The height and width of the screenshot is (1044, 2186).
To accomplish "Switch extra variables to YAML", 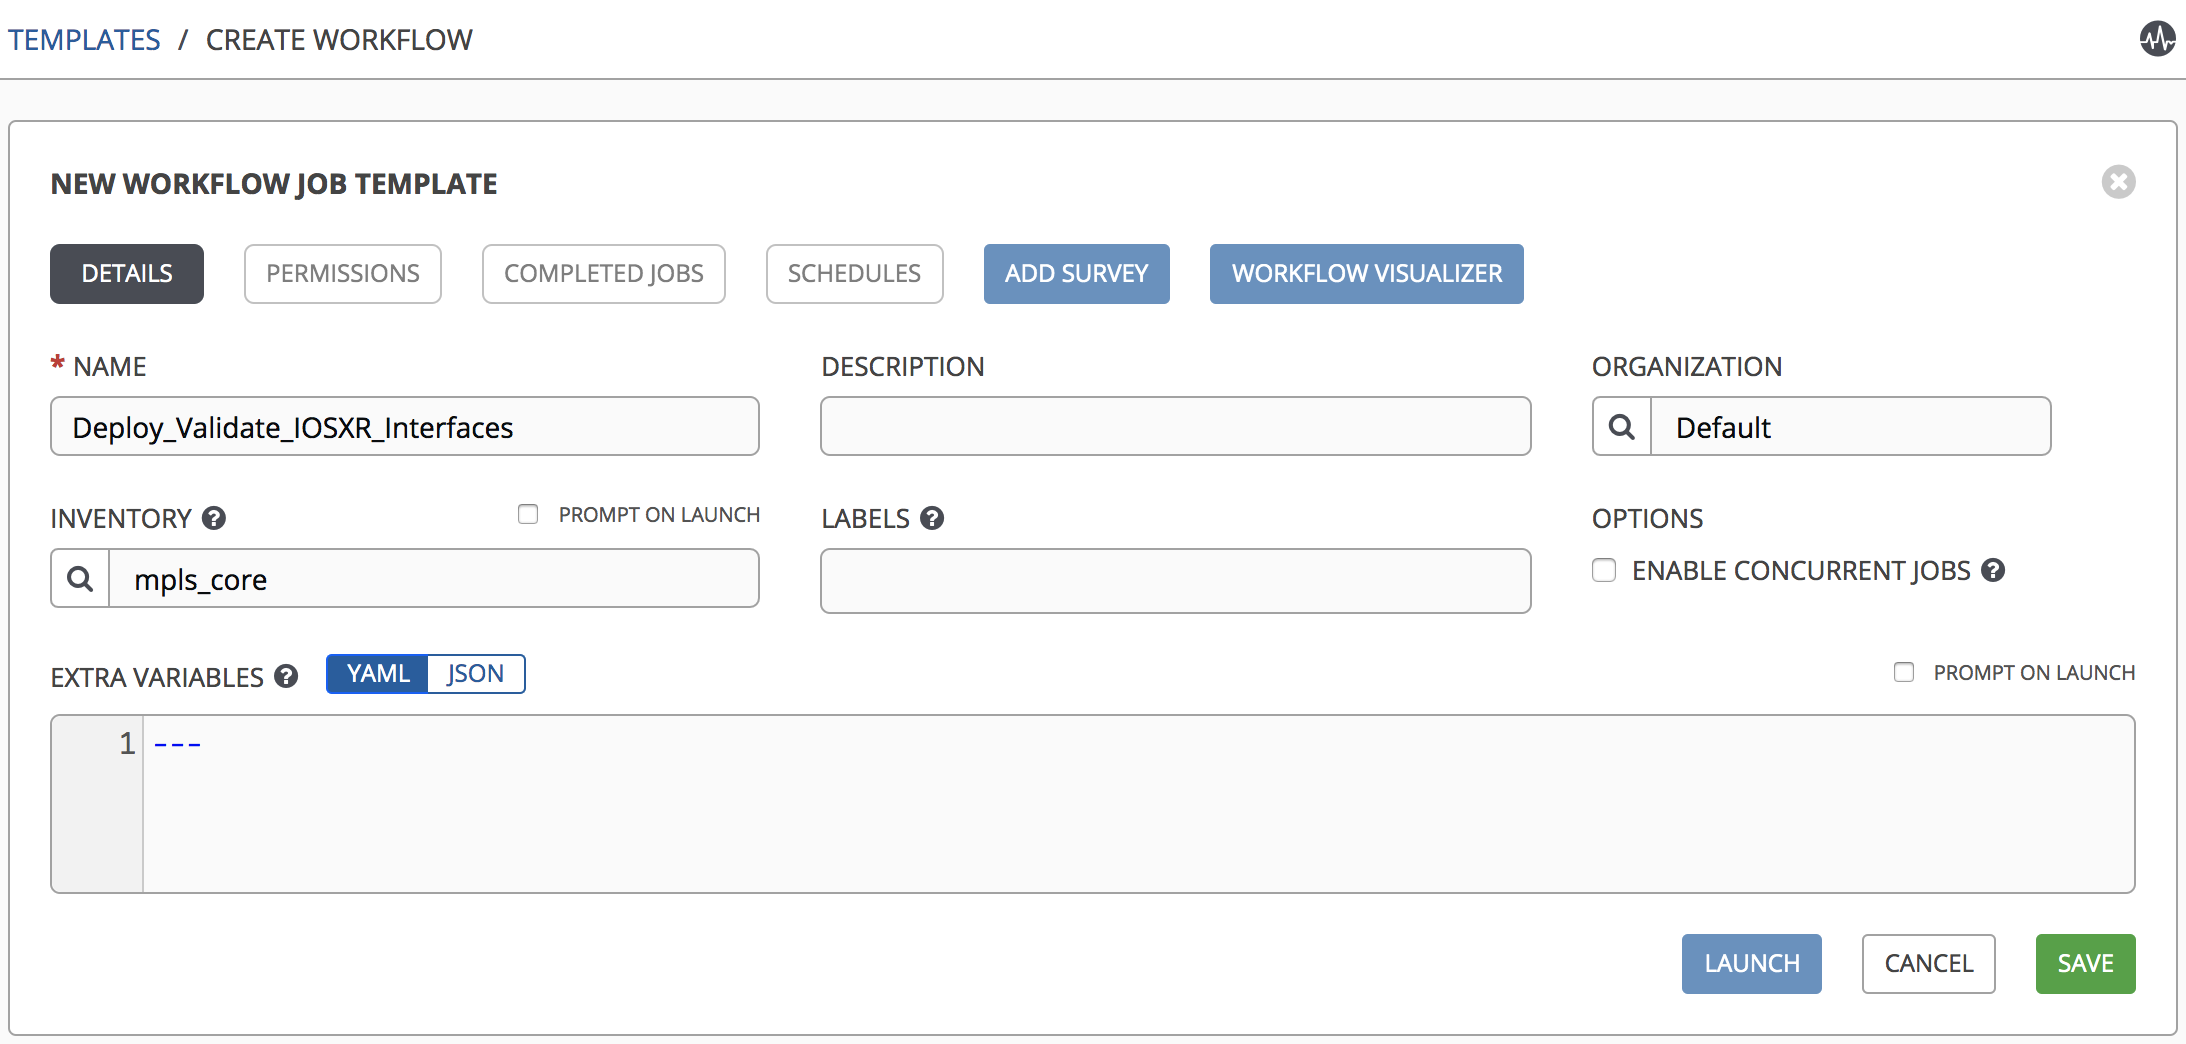I will click(x=378, y=674).
